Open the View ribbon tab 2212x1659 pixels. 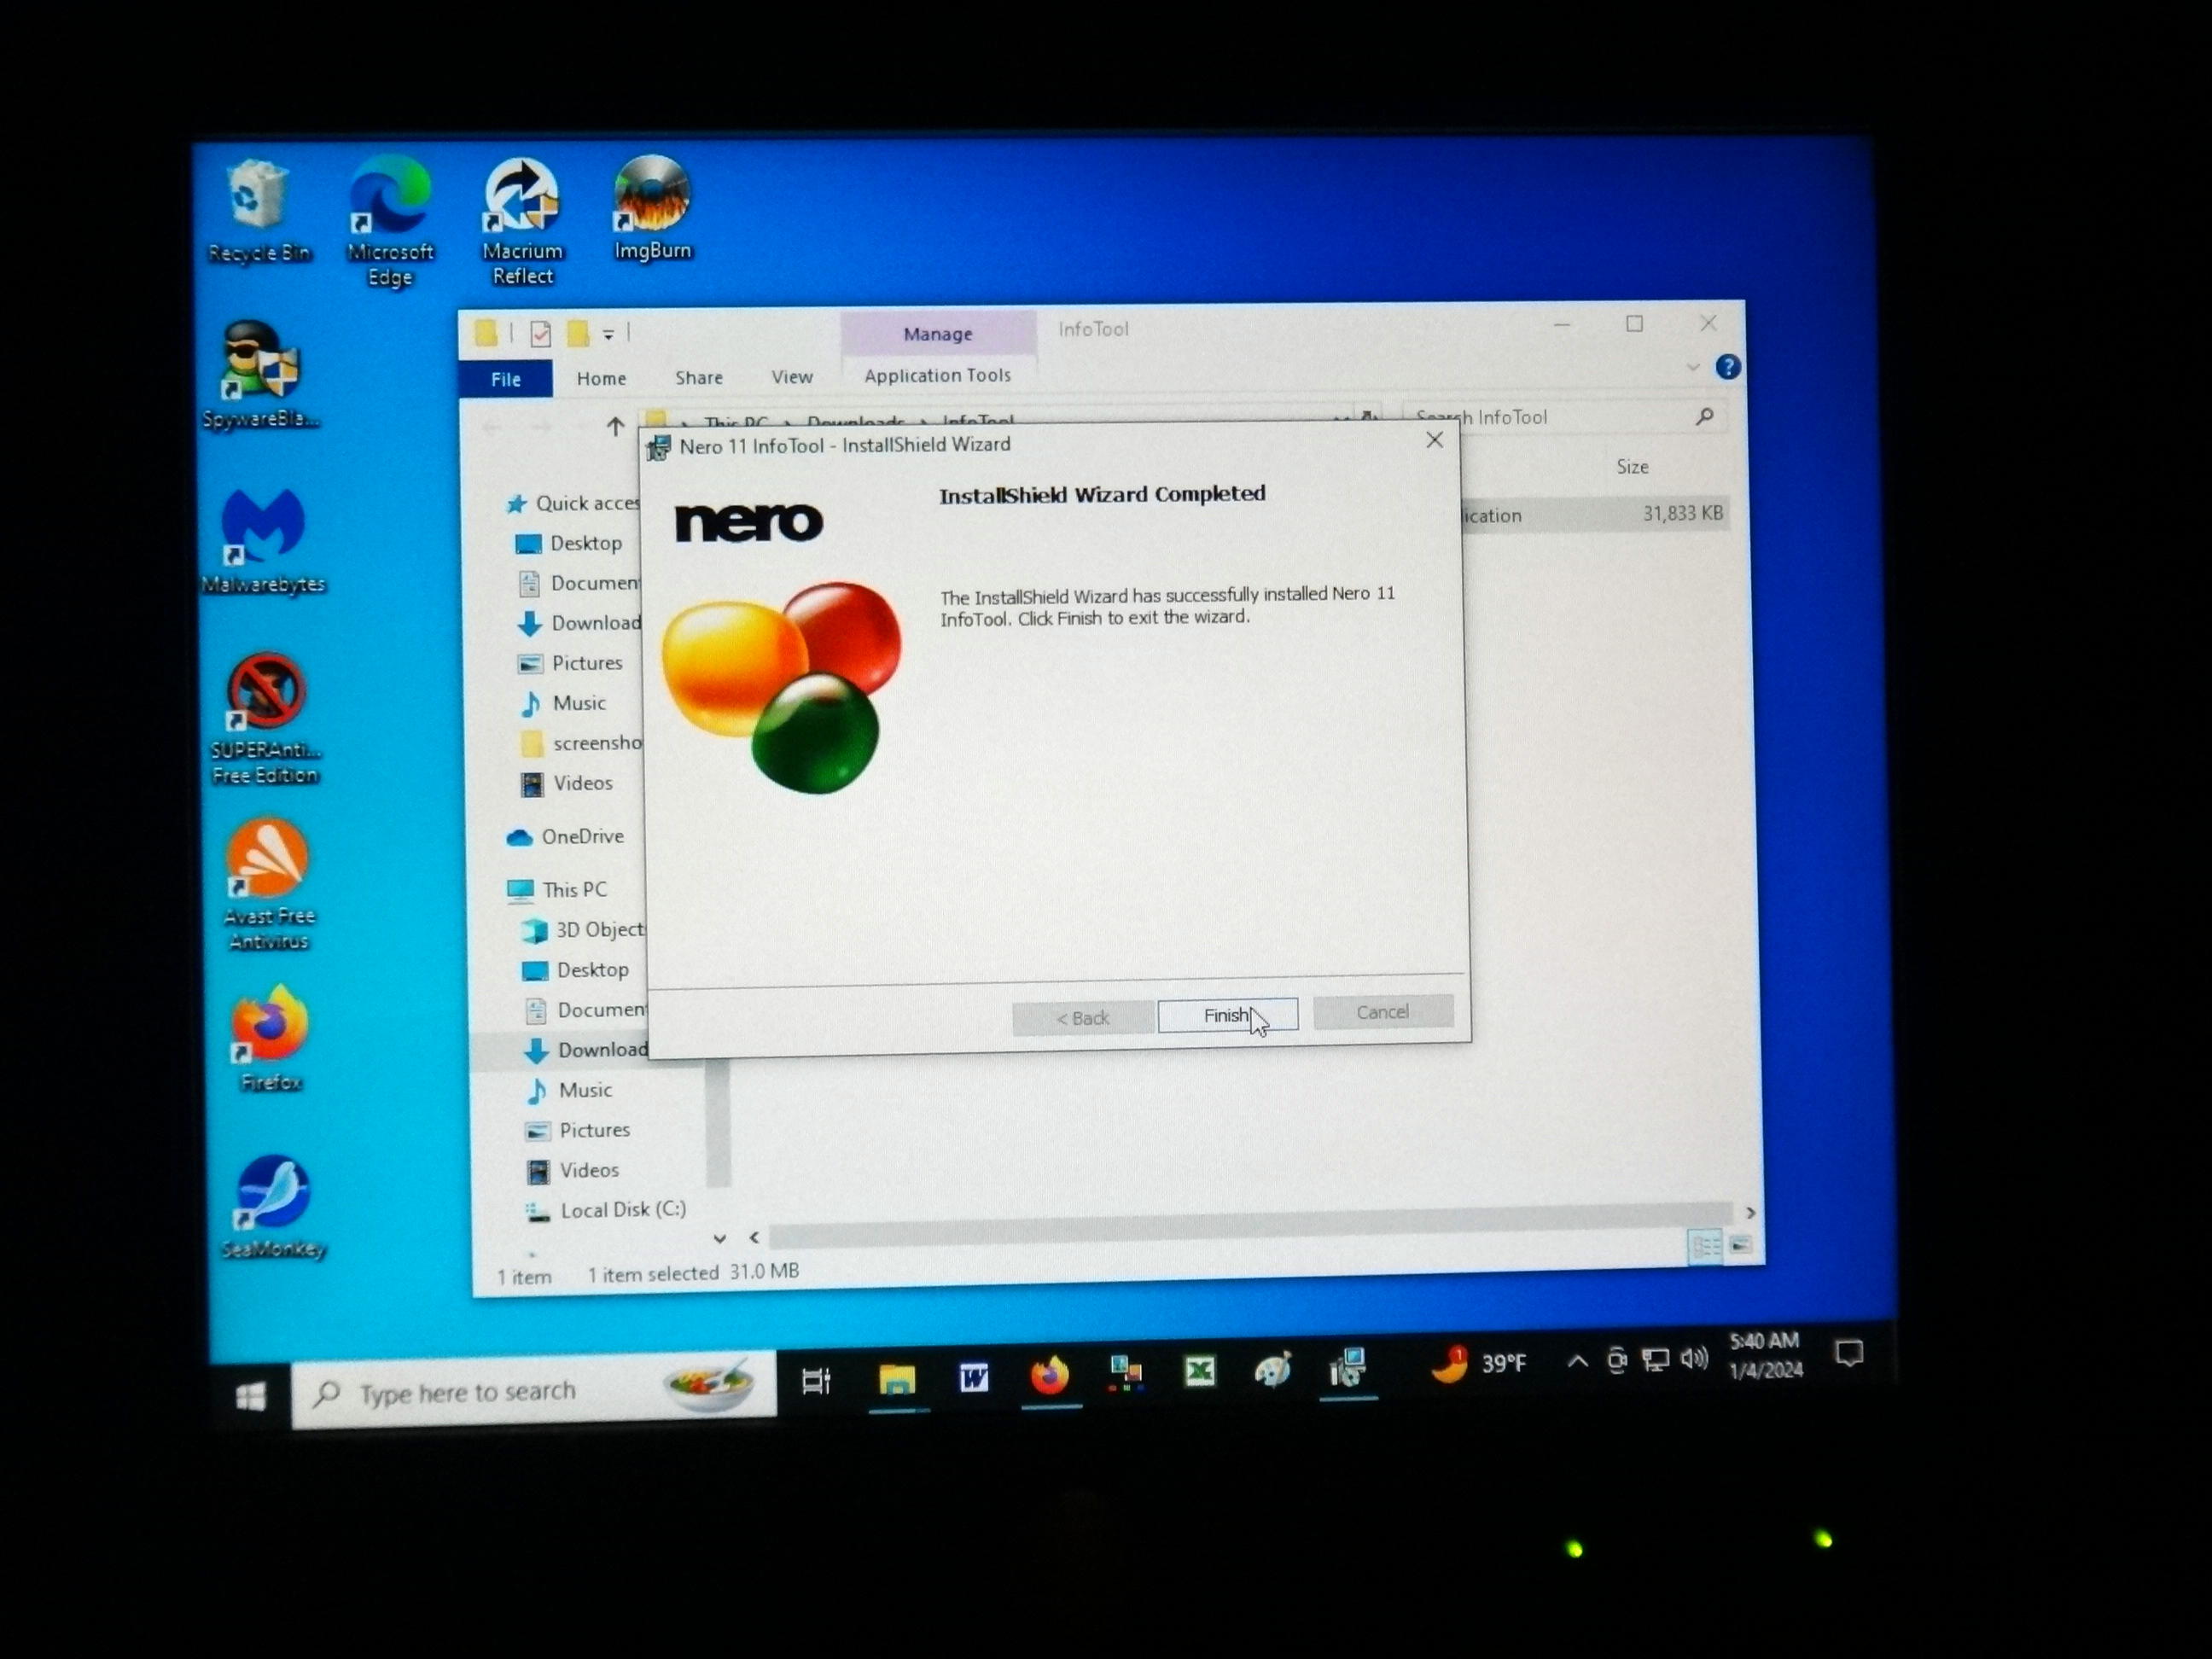pos(791,377)
